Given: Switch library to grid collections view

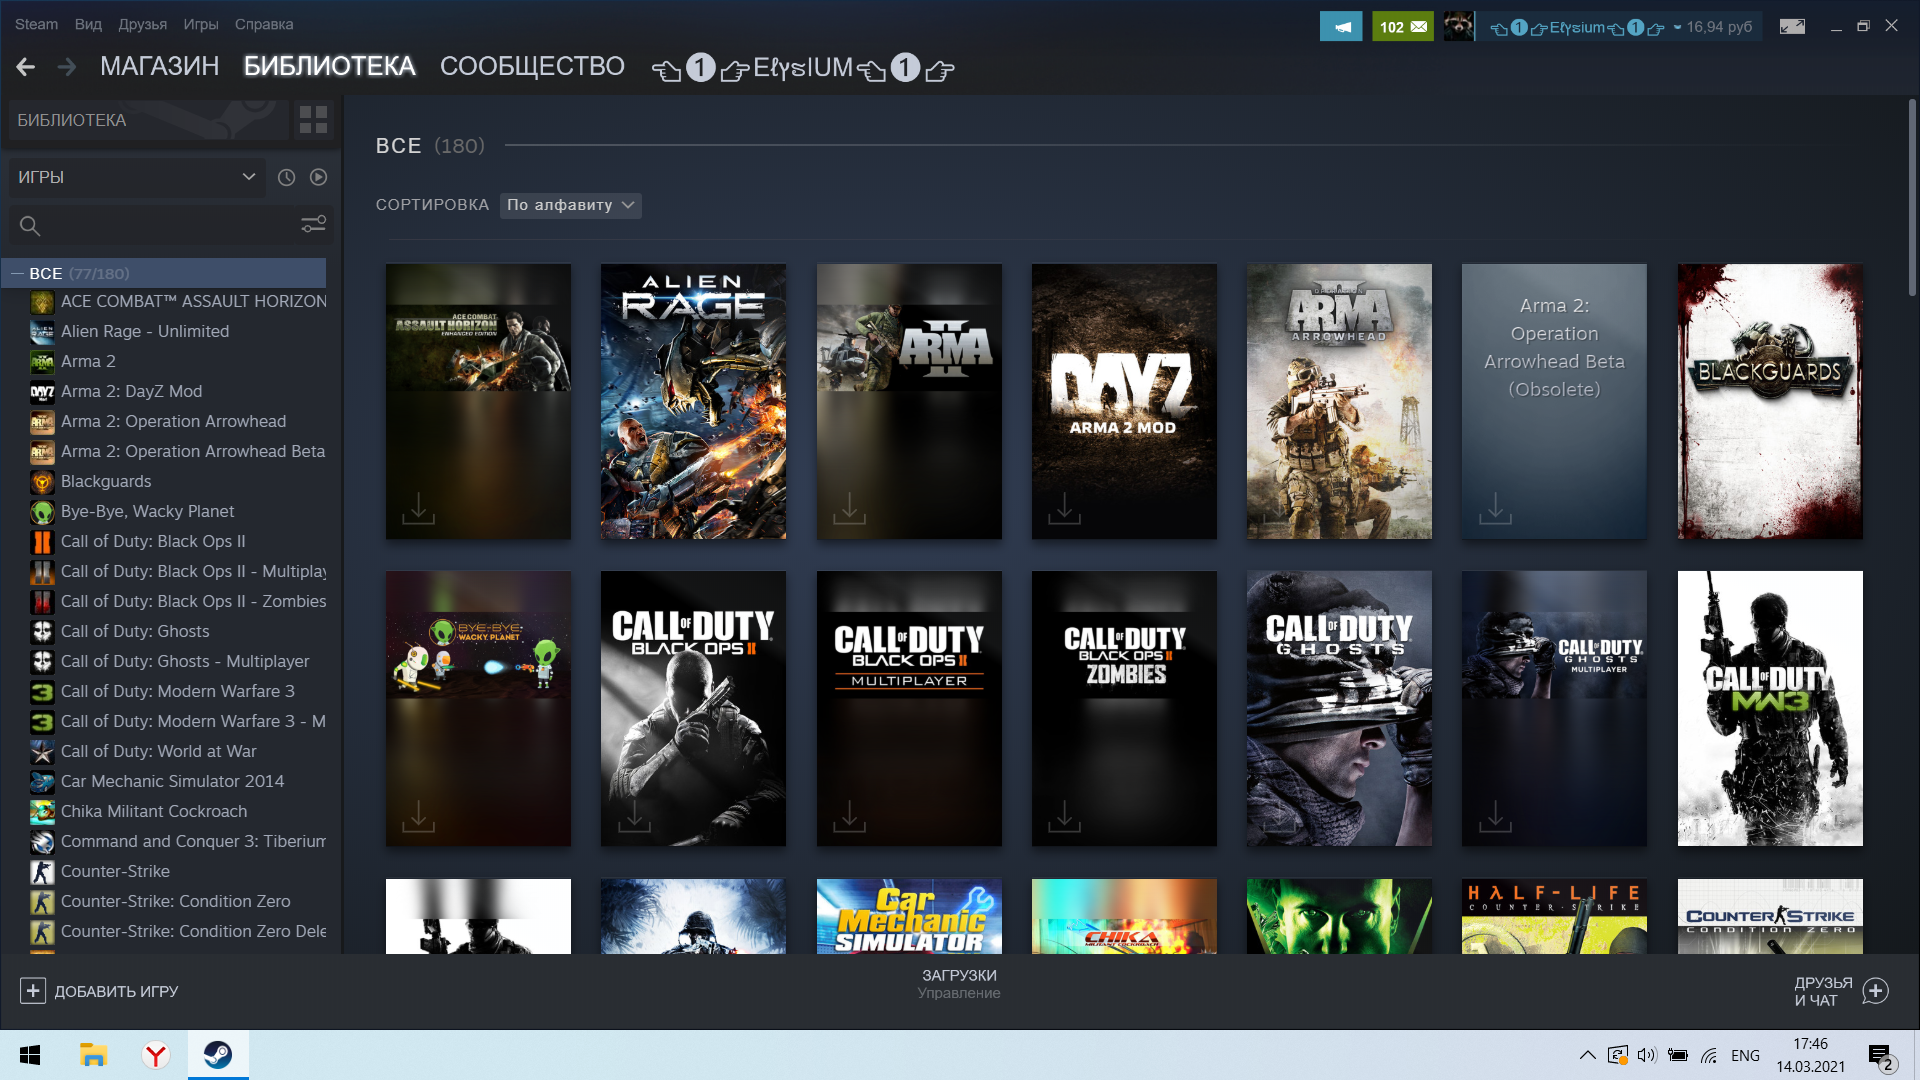Looking at the screenshot, I should click(313, 120).
